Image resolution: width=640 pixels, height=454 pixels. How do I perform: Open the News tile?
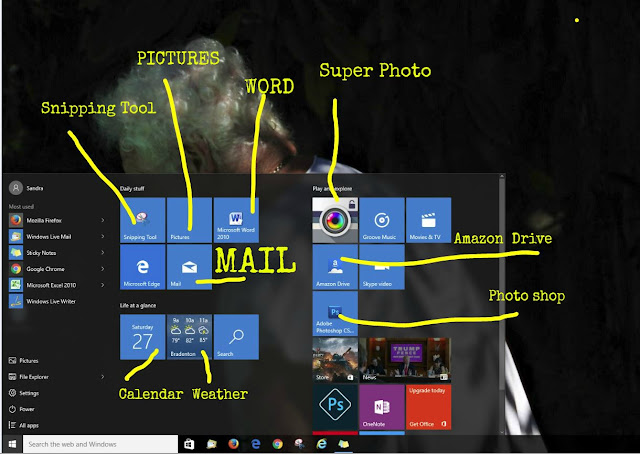(405, 360)
